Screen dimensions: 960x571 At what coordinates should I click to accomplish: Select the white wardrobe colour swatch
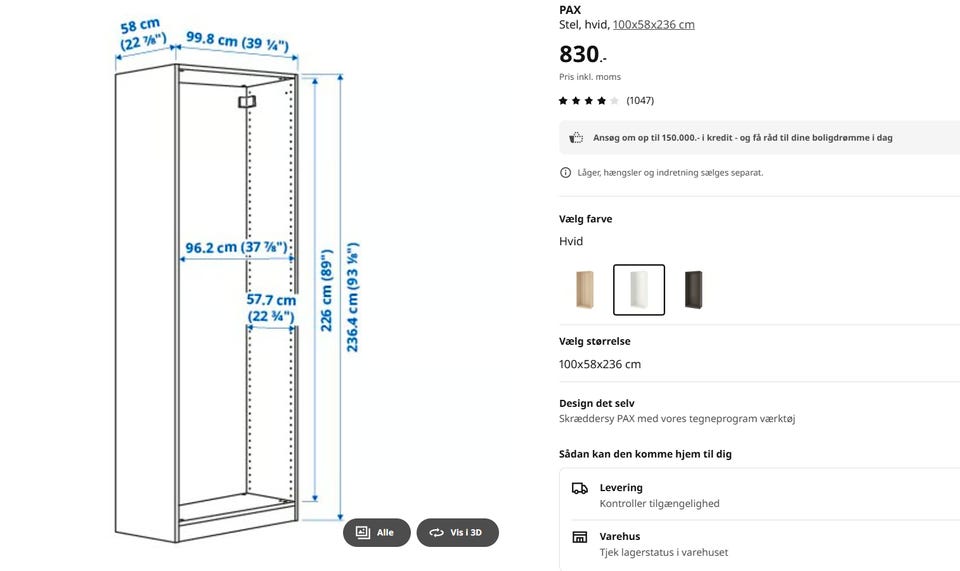pos(638,290)
